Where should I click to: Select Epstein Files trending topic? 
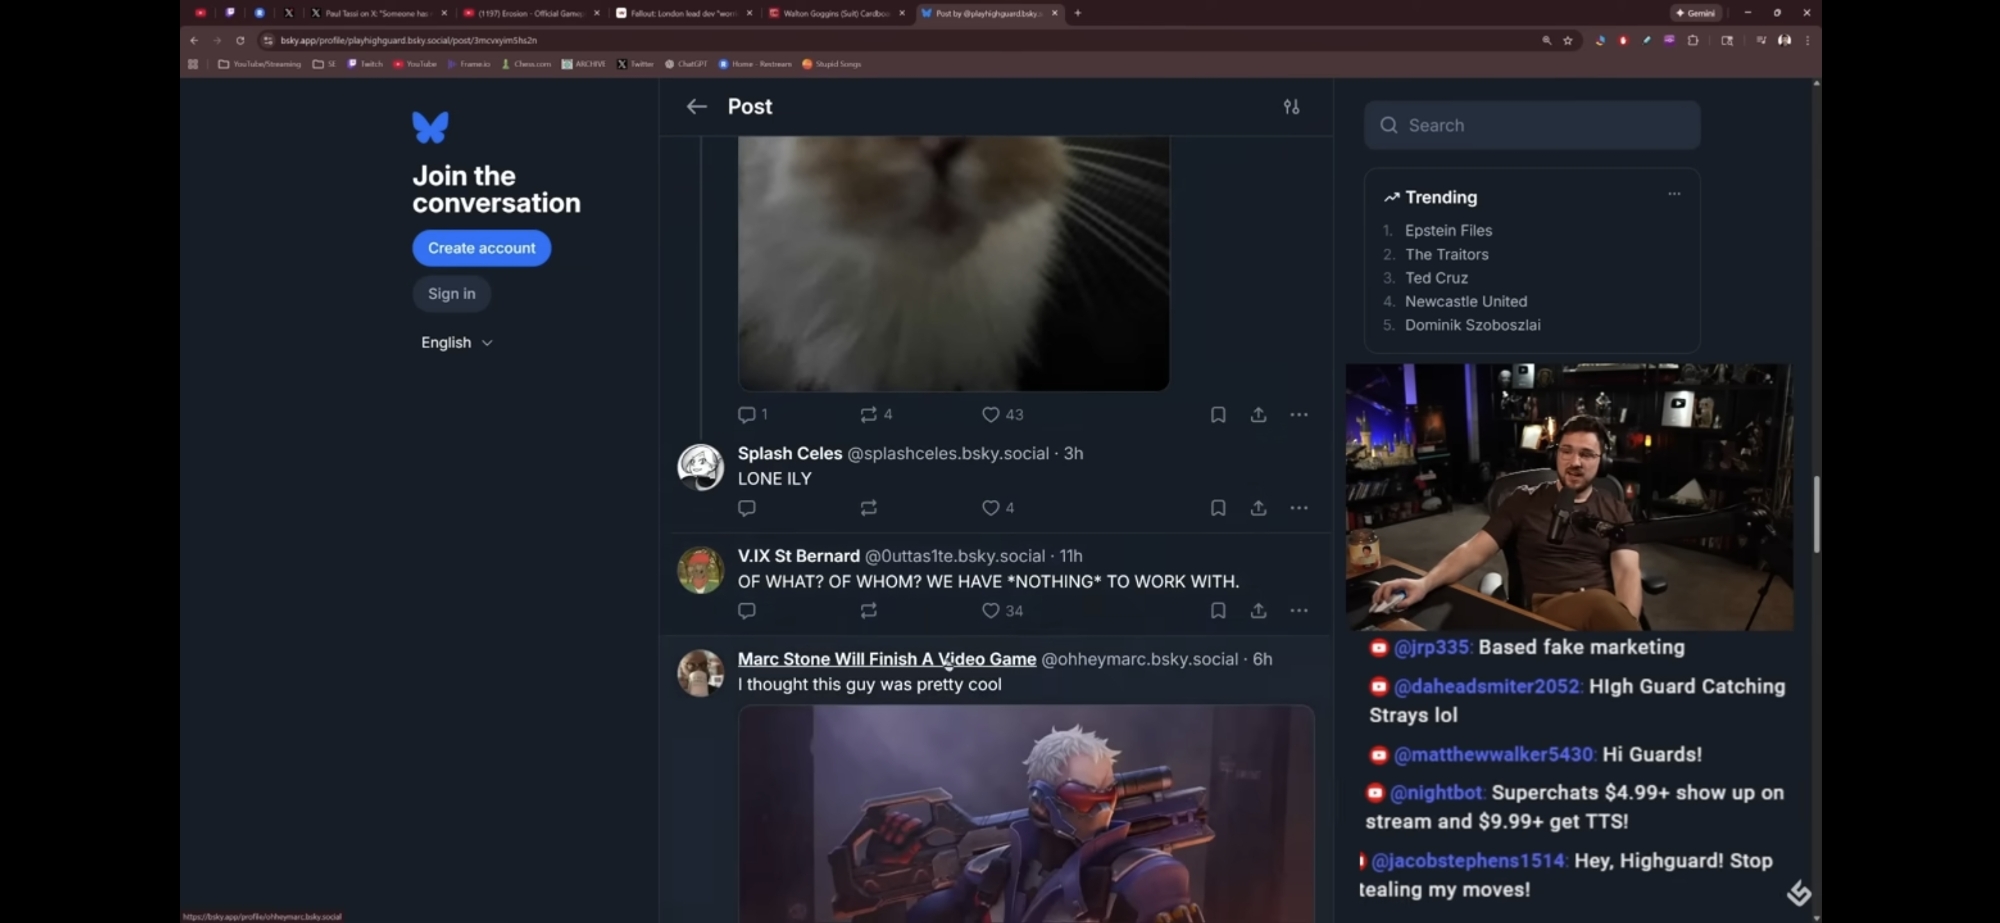point(1447,231)
